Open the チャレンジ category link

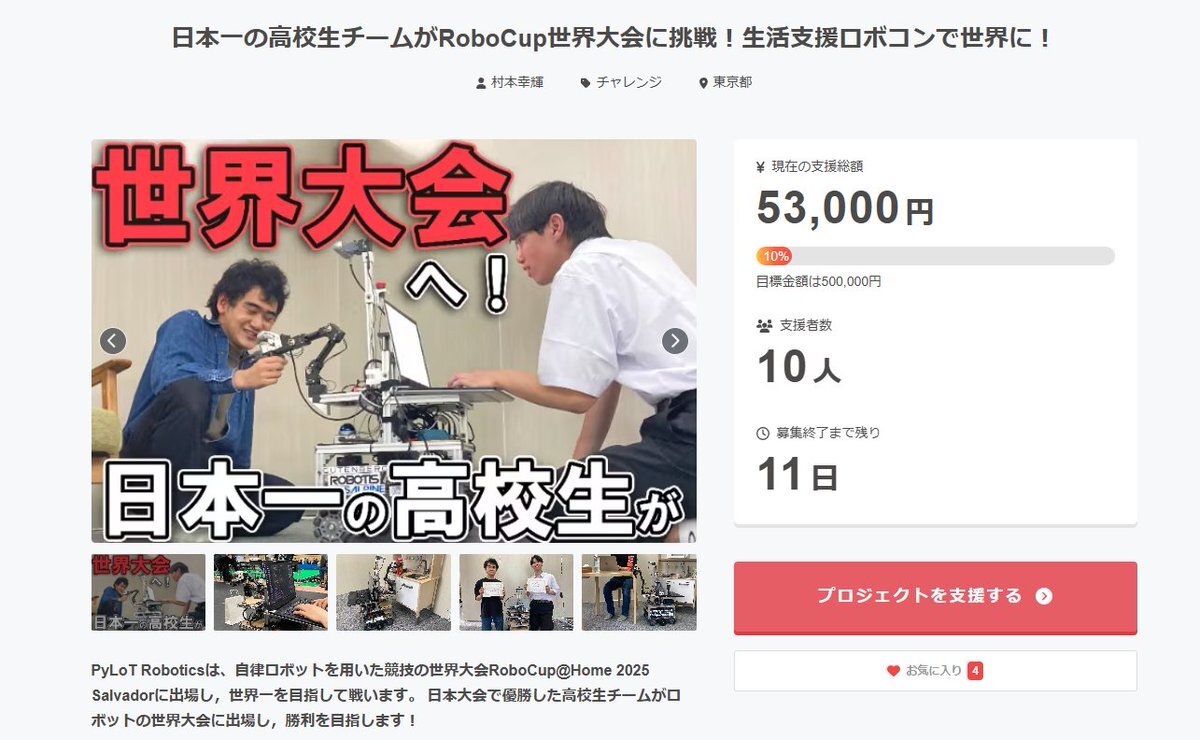[x=629, y=83]
